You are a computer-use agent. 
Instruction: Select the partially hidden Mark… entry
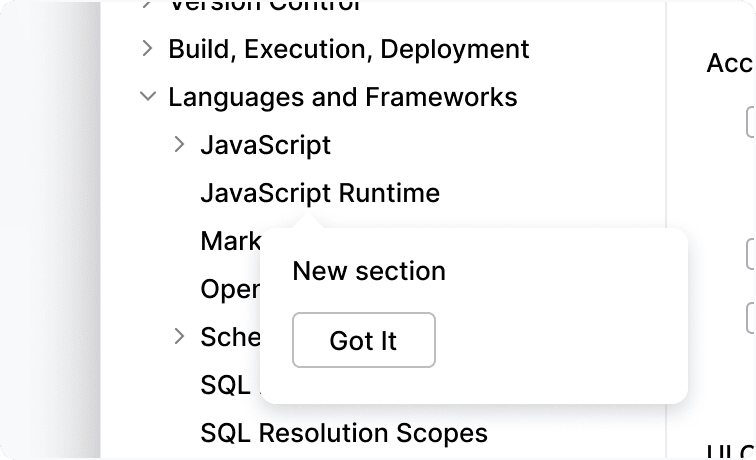[229, 241]
